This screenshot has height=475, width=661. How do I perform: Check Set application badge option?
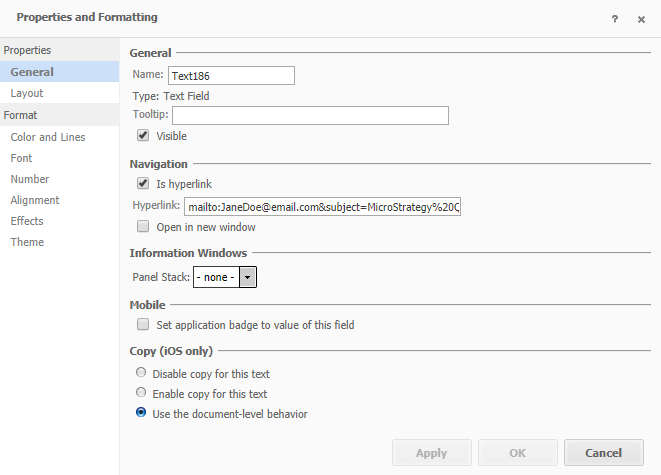pos(143,324)
